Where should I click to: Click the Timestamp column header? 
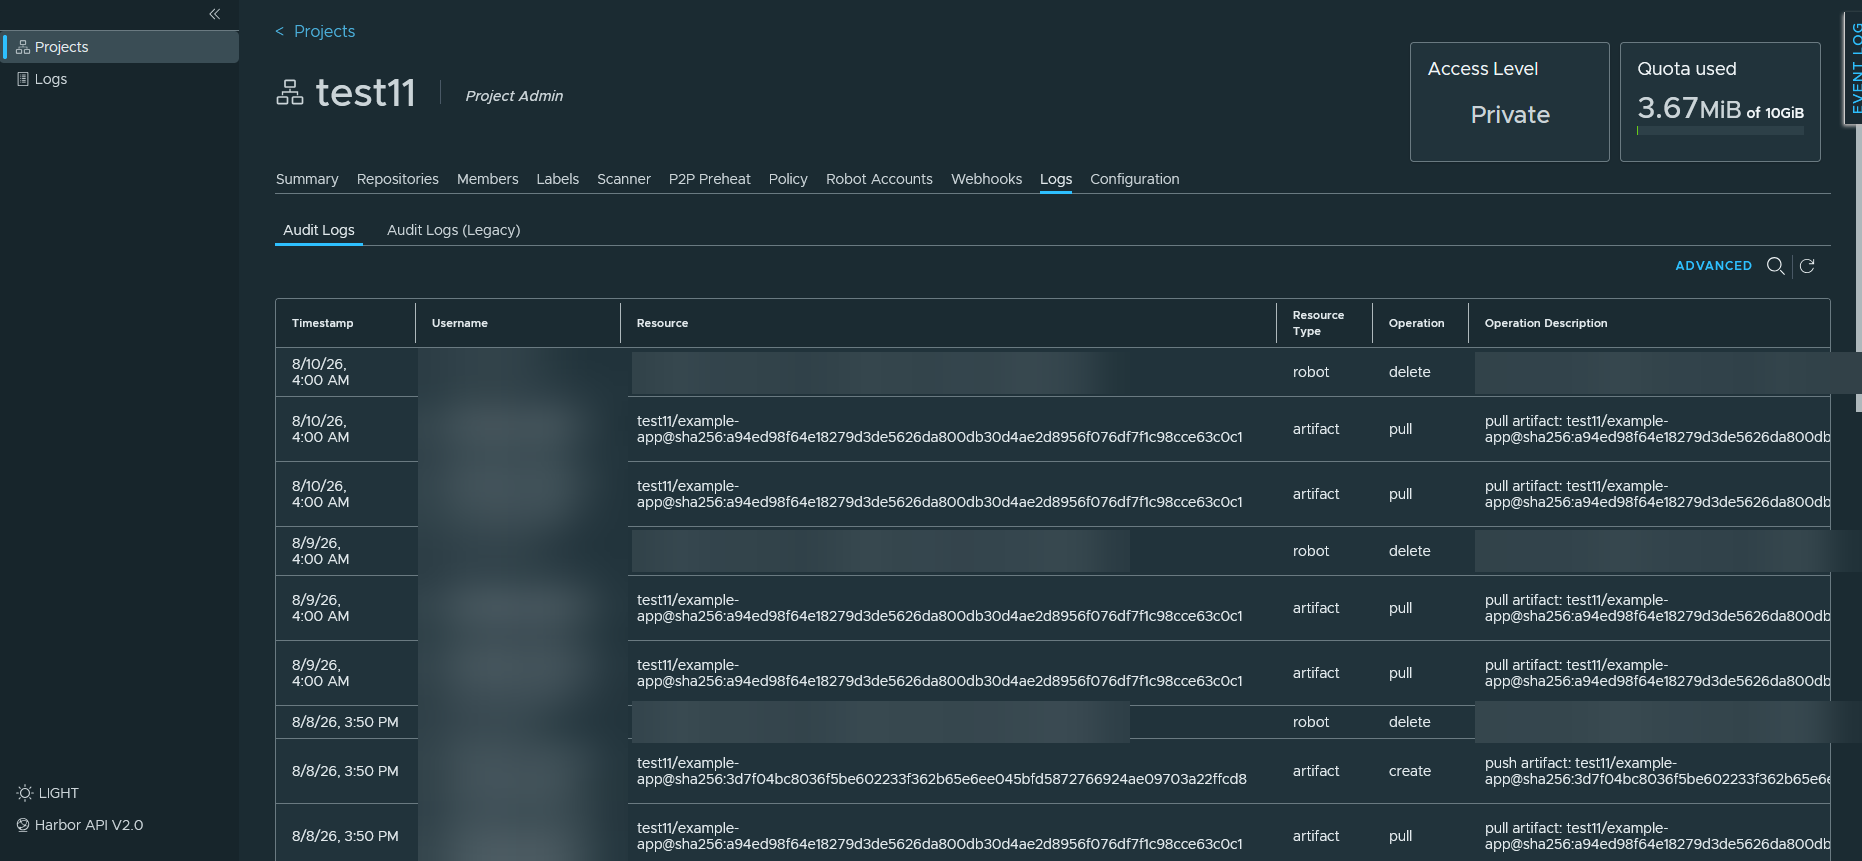322,323
